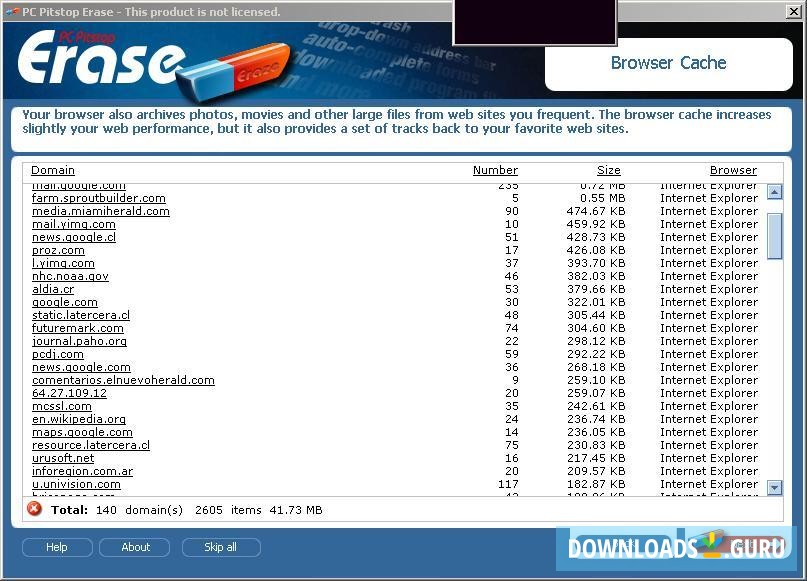The width and height of the screenshot is (807, 581).
Task: Select the journal.paho.org entry
Action: 79,341
